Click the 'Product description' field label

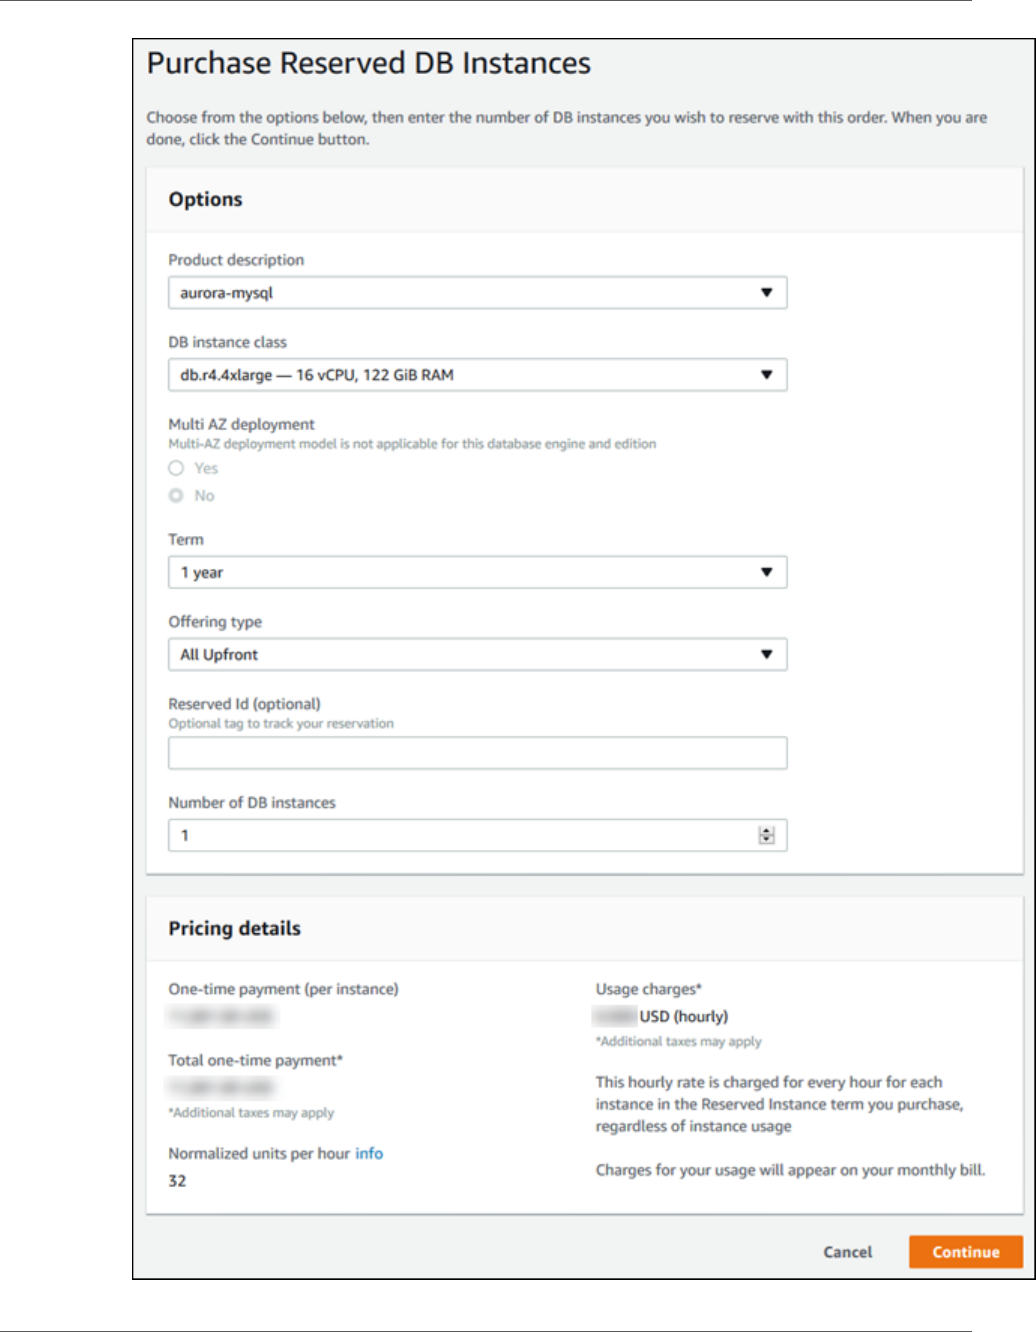click(x=236, y=260)
